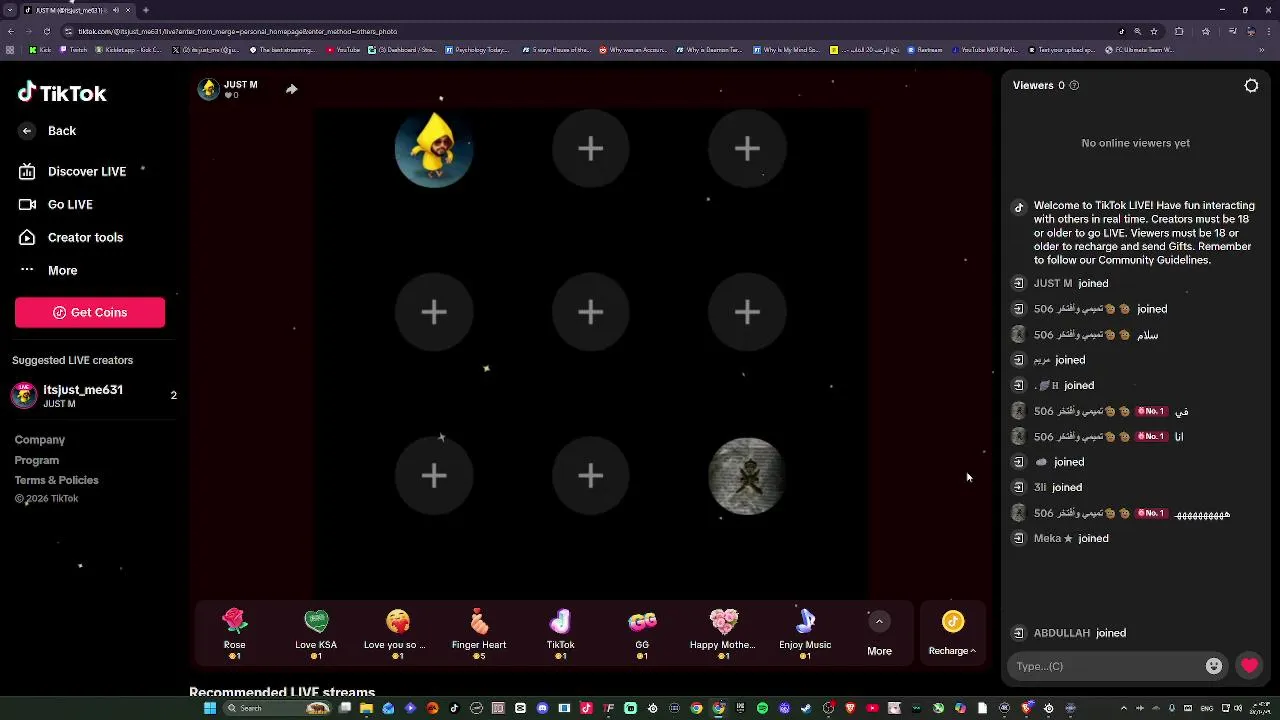The width and height of the screenshot is (1280, 720).
Task: Click the top-middle empty guest seat plus
Action: click(x=590, y=149)
